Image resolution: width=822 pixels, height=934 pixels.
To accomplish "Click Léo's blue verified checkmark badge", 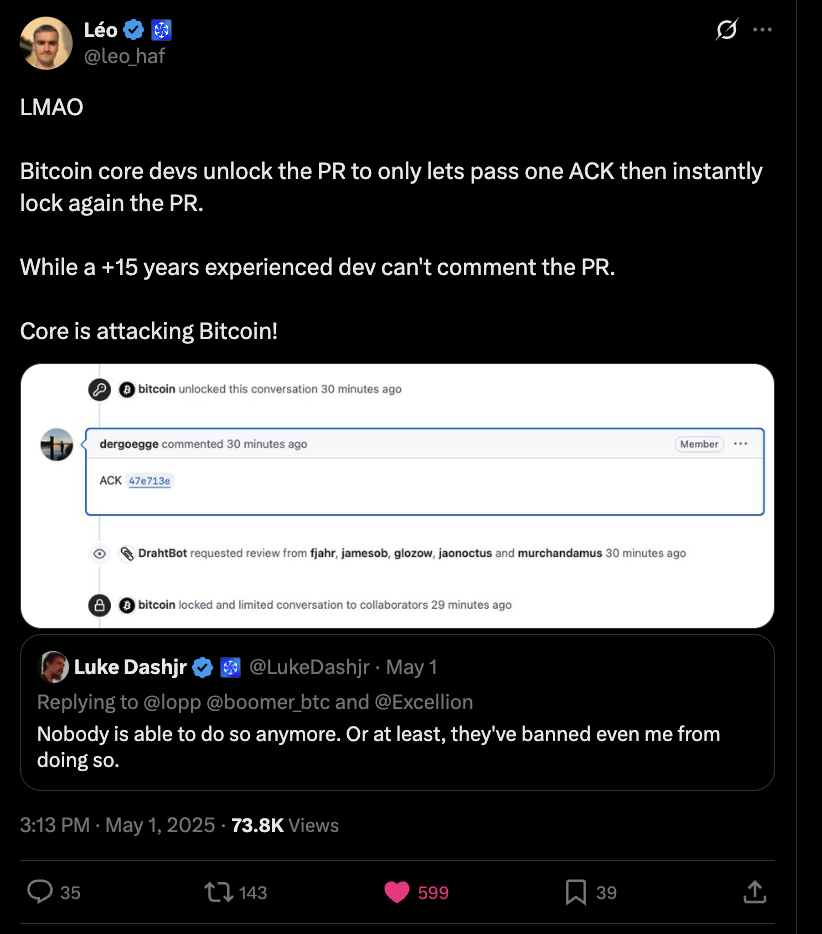I will point(134,31).
